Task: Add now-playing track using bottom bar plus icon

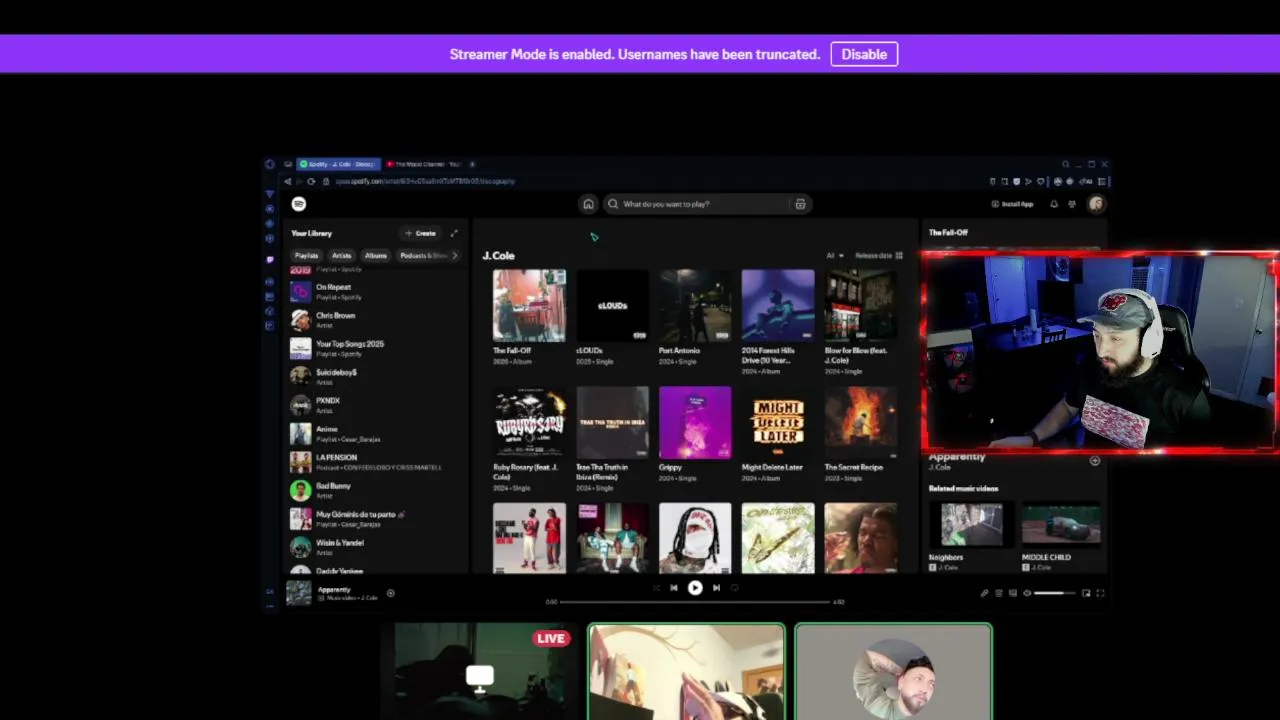Action: [x=390, y=593]
